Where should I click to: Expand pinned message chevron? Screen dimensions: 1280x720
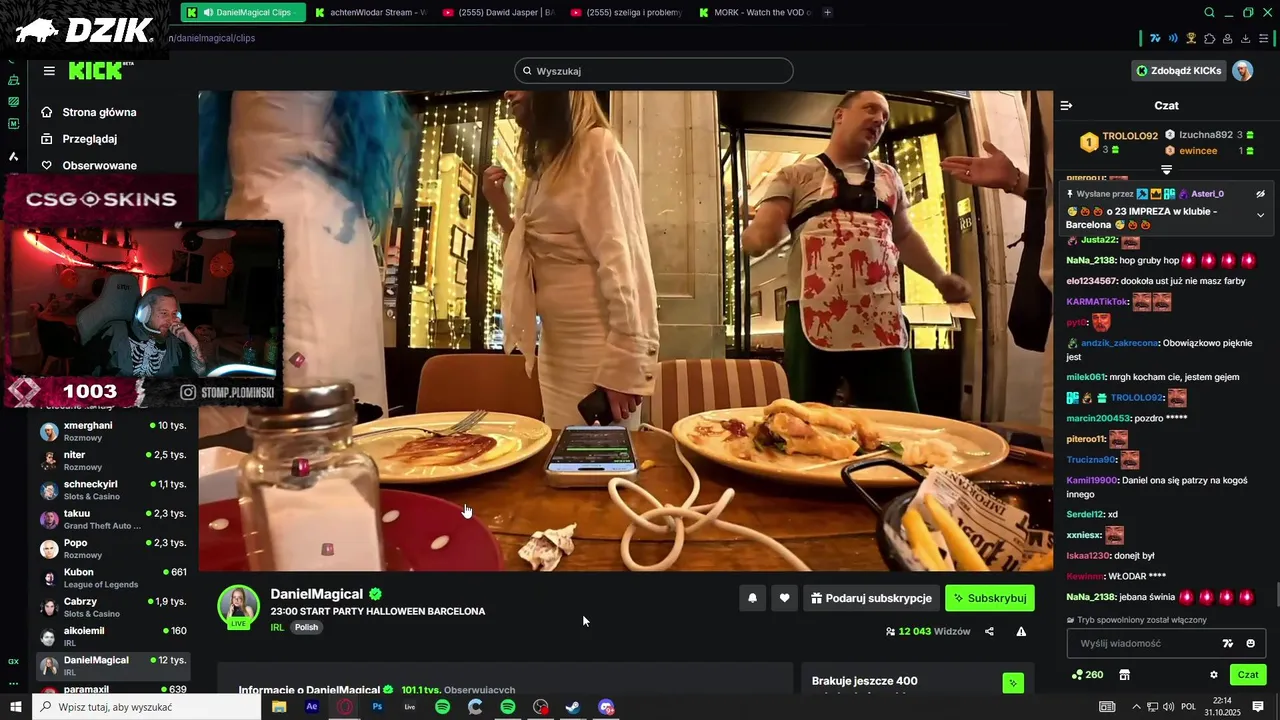tap(1260, 215)
